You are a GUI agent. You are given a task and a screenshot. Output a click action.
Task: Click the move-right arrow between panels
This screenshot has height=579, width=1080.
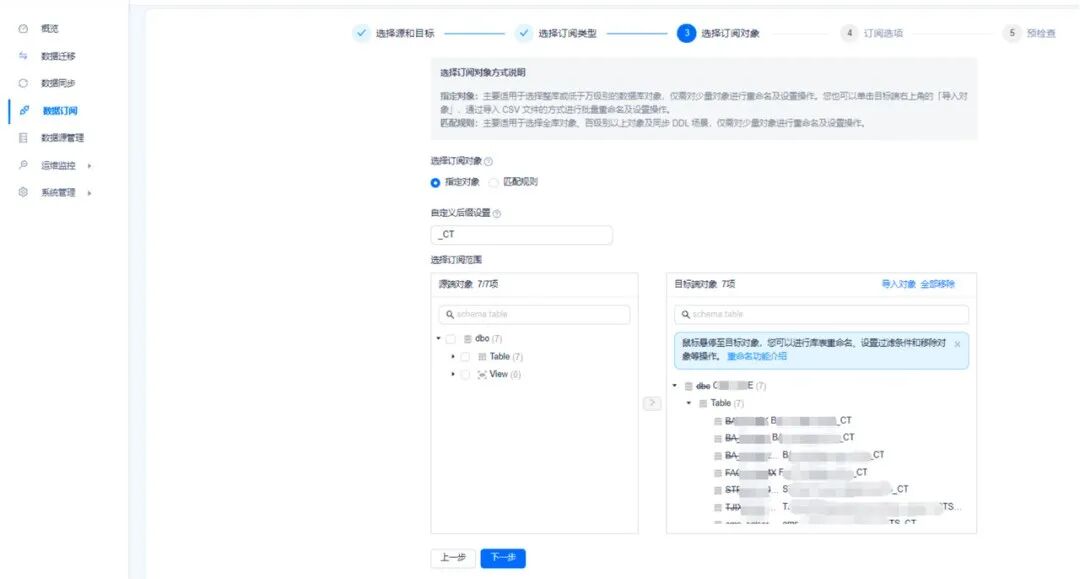click(x=652, y=403)
